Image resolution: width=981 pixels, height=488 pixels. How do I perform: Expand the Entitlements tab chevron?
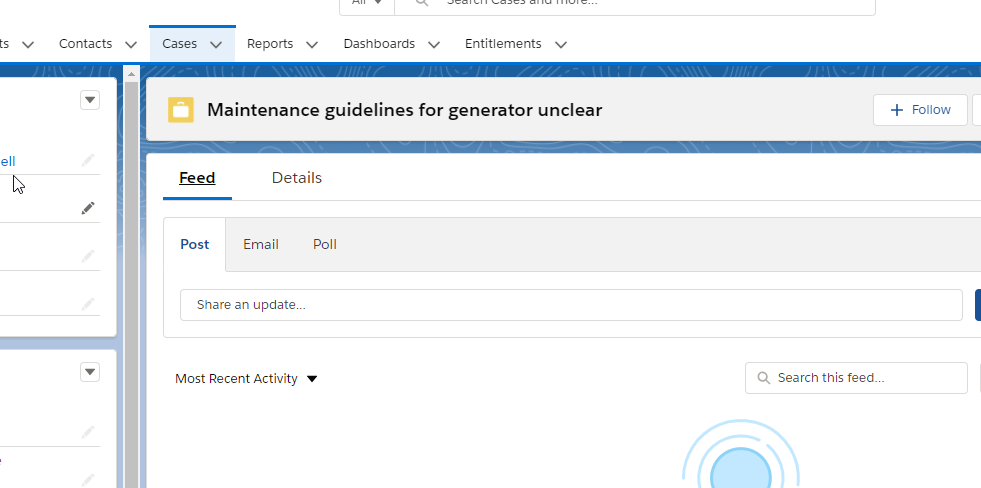(561, 45)
